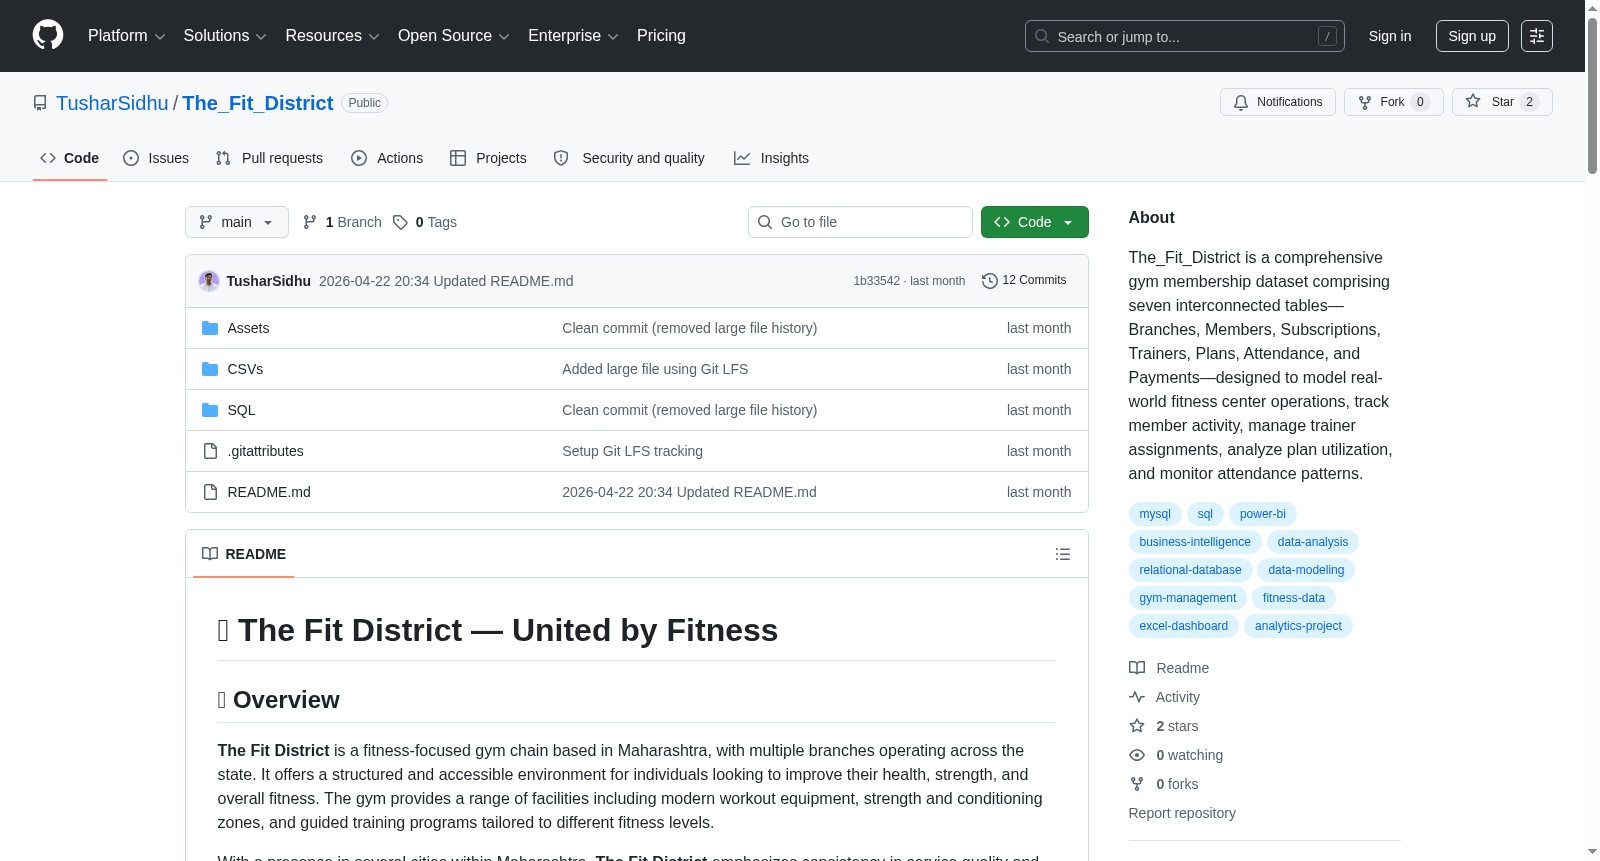Screen dimensions: 1600x861
Task: Open the GitHub home logo
Action: point(48,35)
